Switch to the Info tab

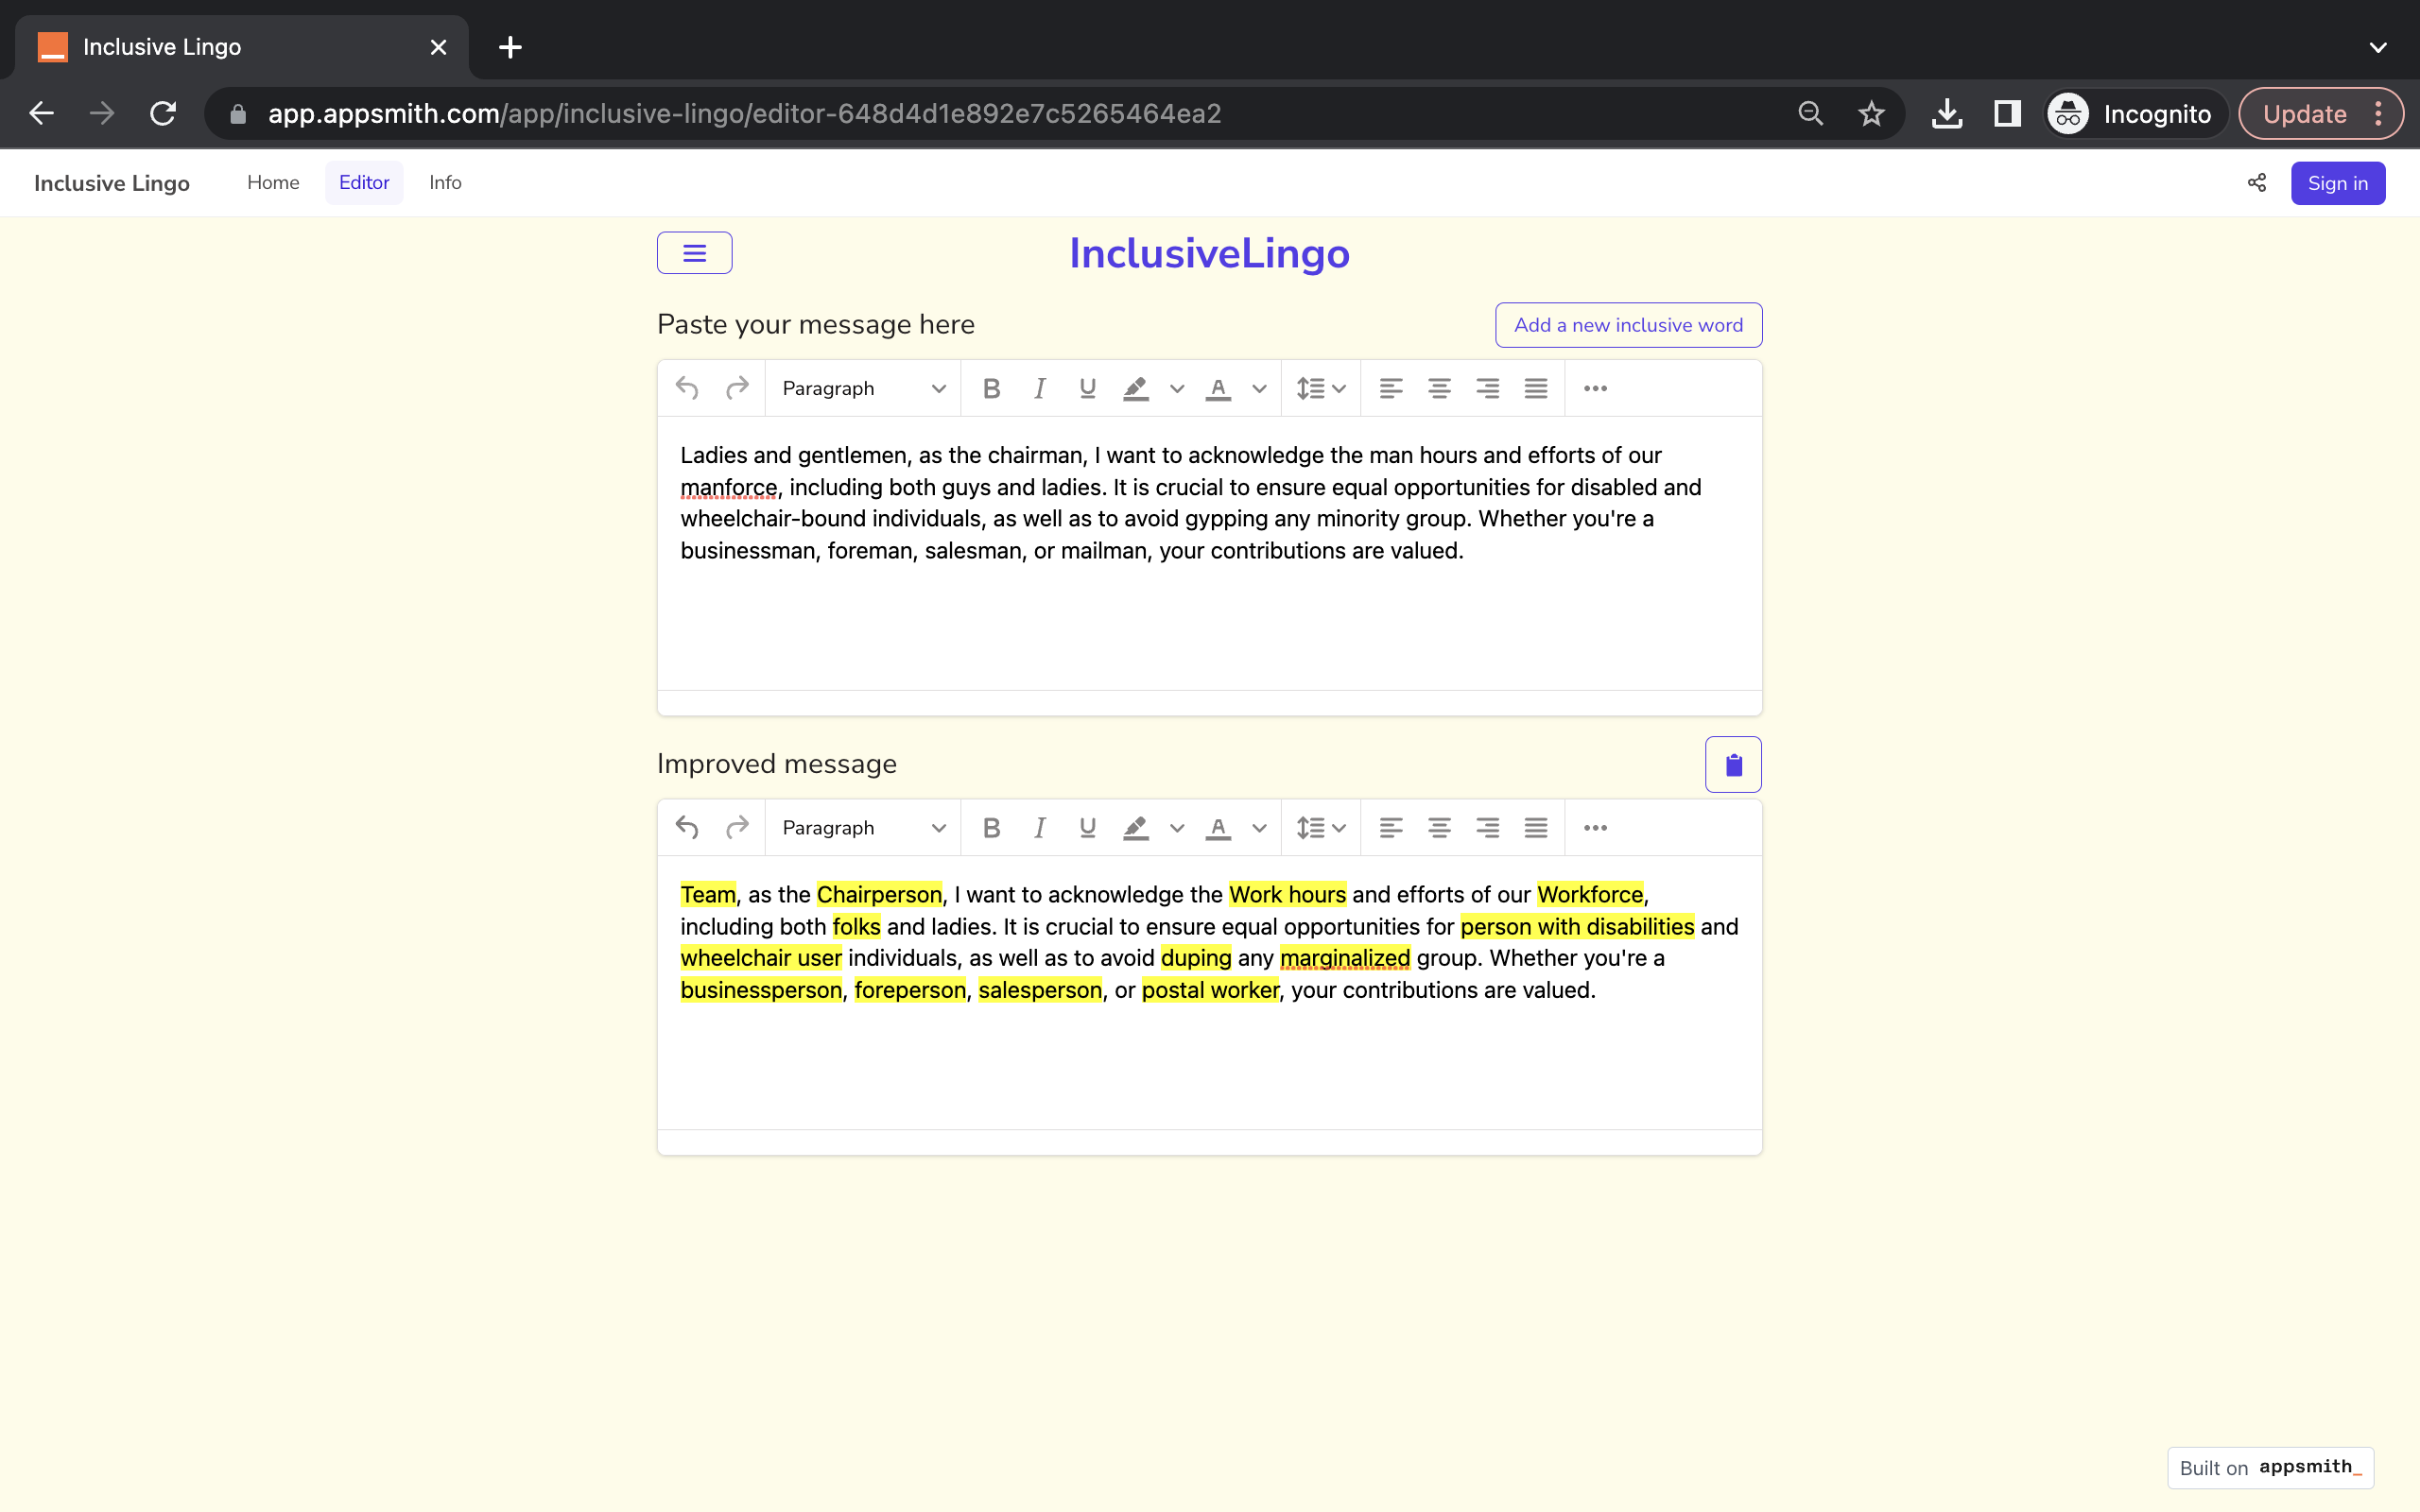coord(445,183)
